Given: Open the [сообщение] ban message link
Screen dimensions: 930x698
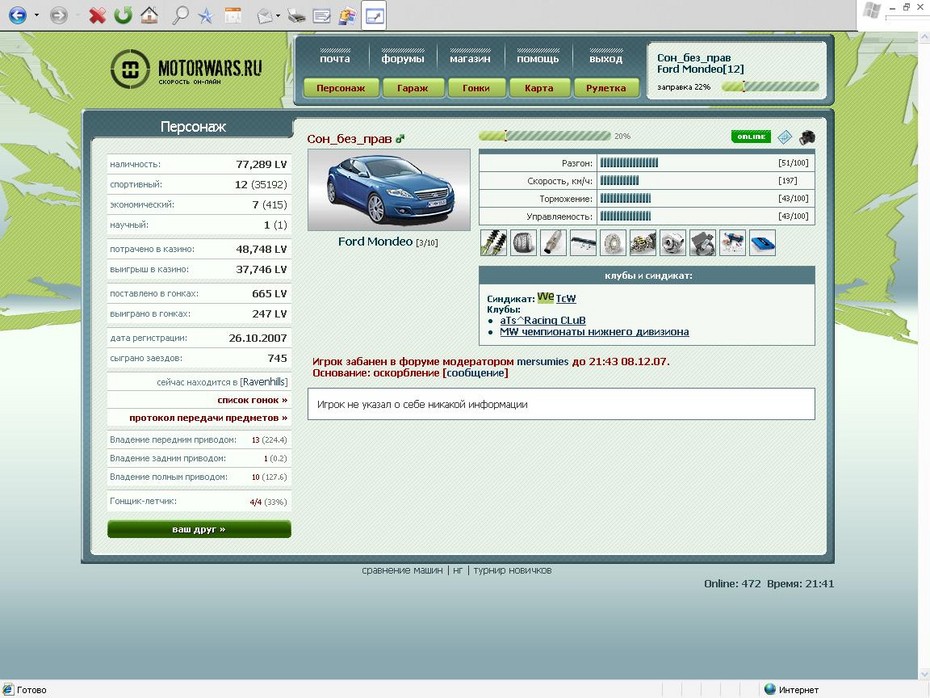Looking at the screenshot, I should coord(475,372).
